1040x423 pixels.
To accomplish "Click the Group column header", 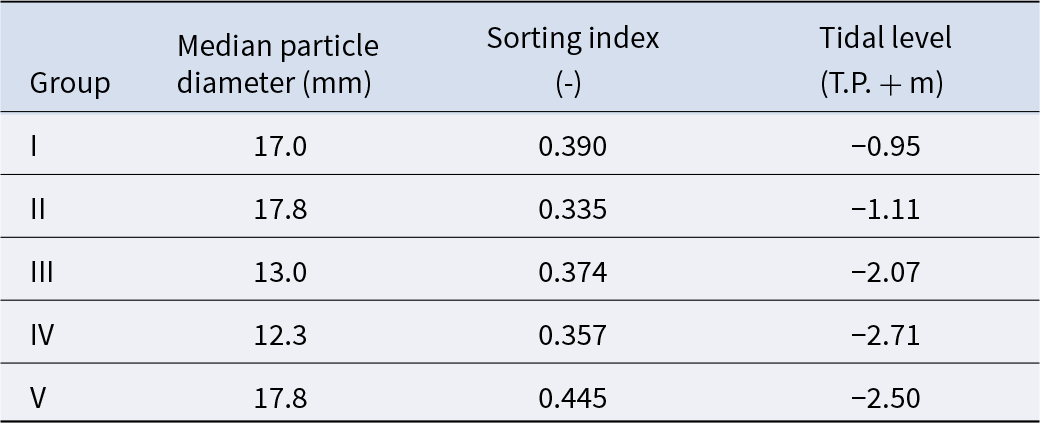I will 70,84.
